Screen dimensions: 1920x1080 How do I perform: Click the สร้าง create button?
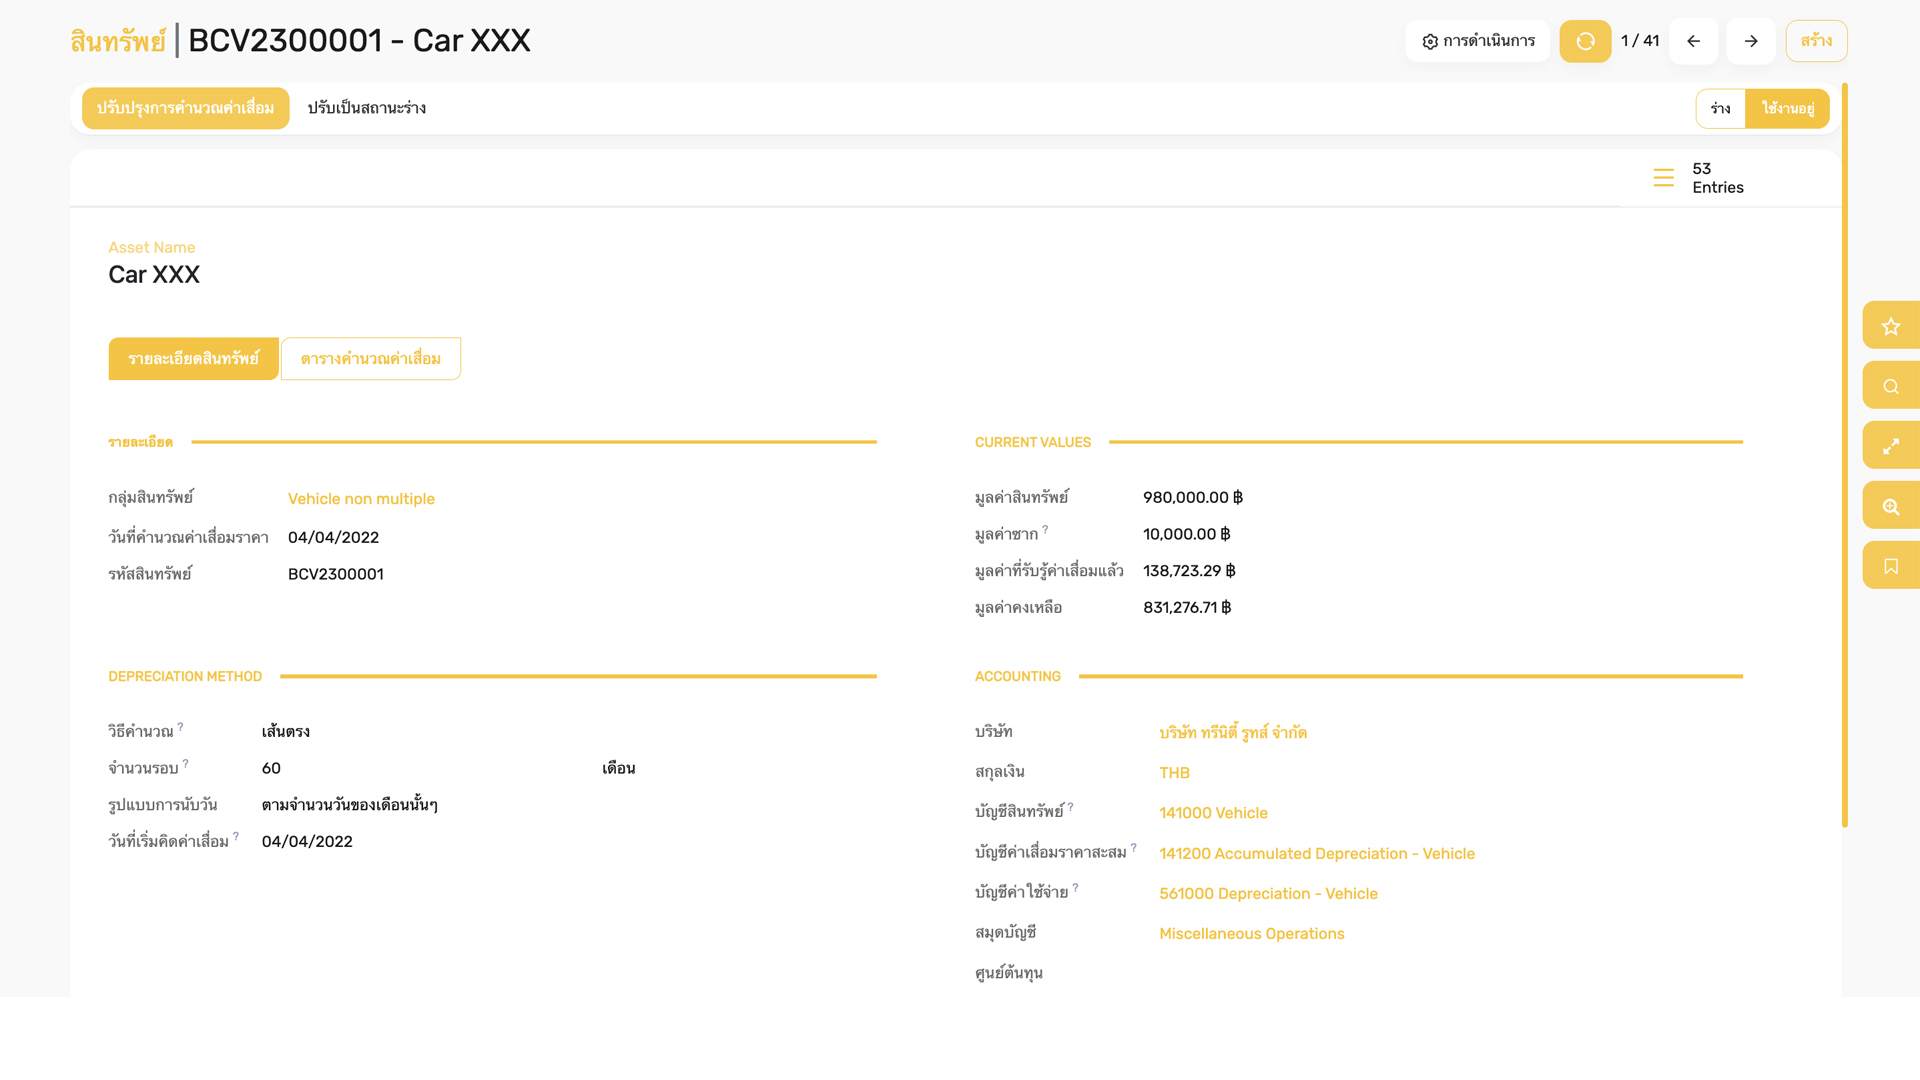point(1816,41)
